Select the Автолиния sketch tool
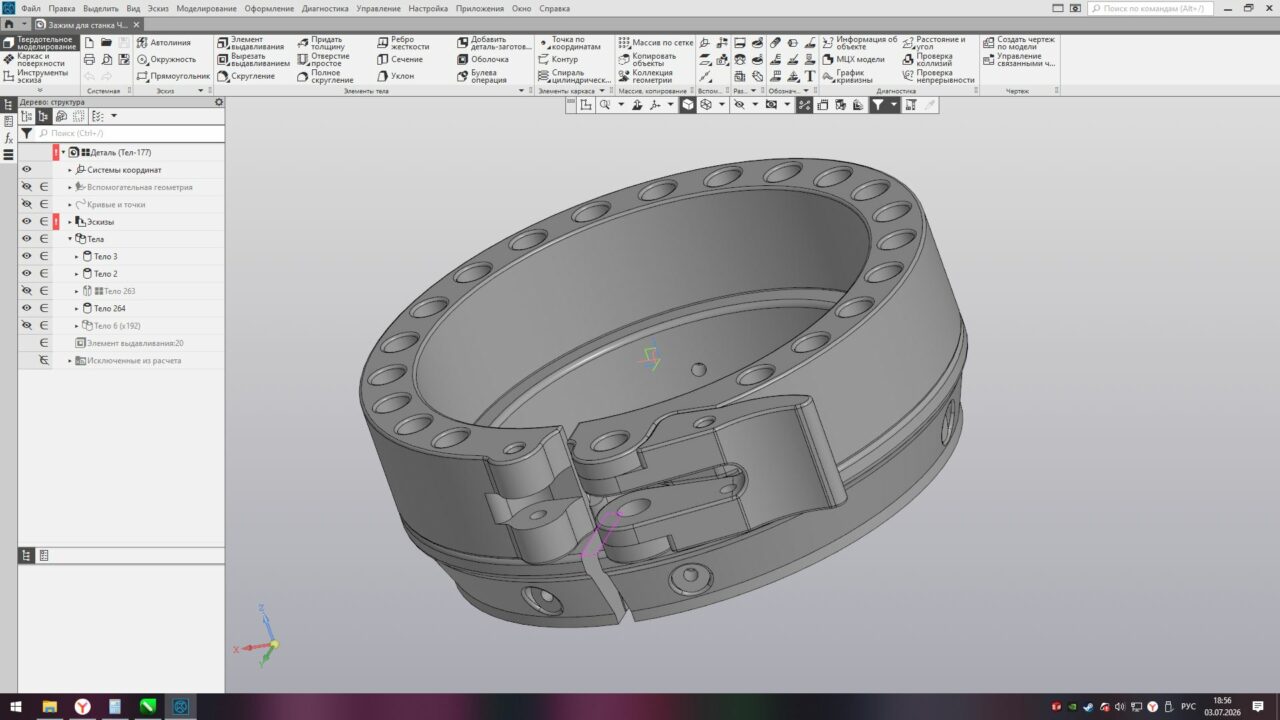Image resolution: width=1280 pixels, height=720 pixels. click(164, 43)
